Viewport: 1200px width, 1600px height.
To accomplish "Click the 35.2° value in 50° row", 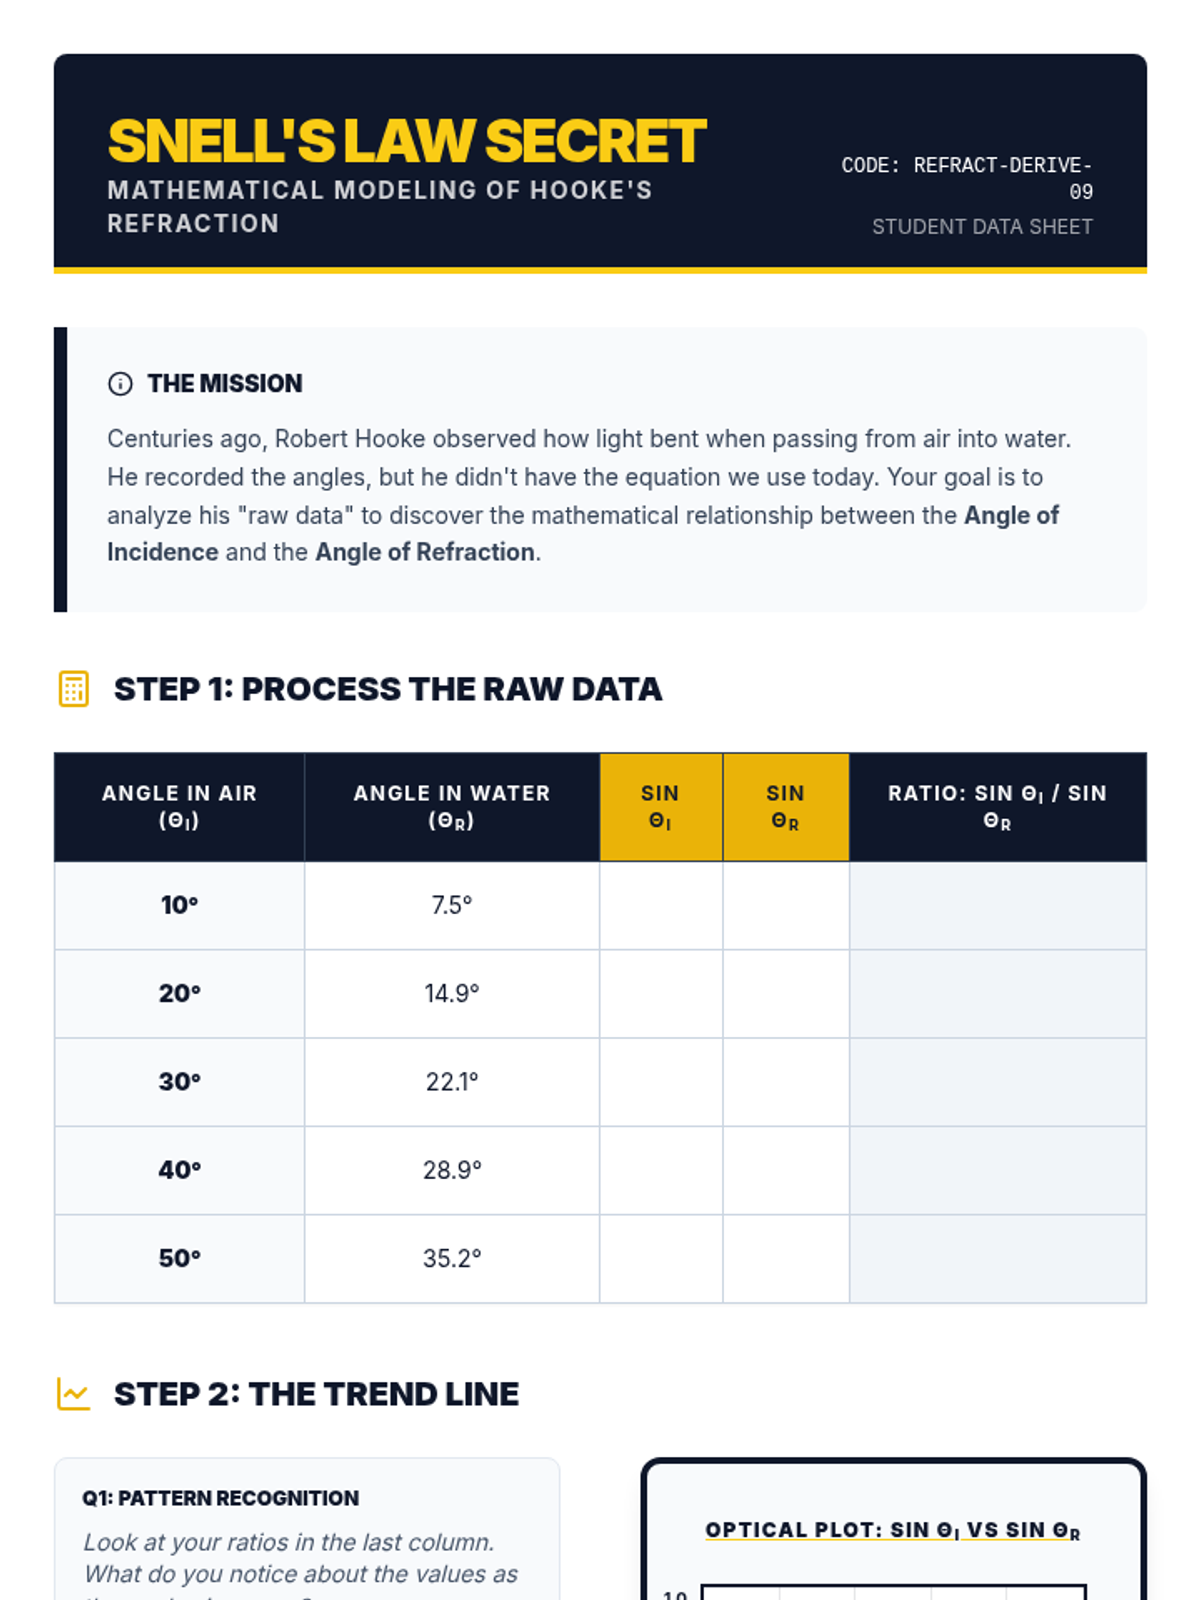I will pos(452,1258).
